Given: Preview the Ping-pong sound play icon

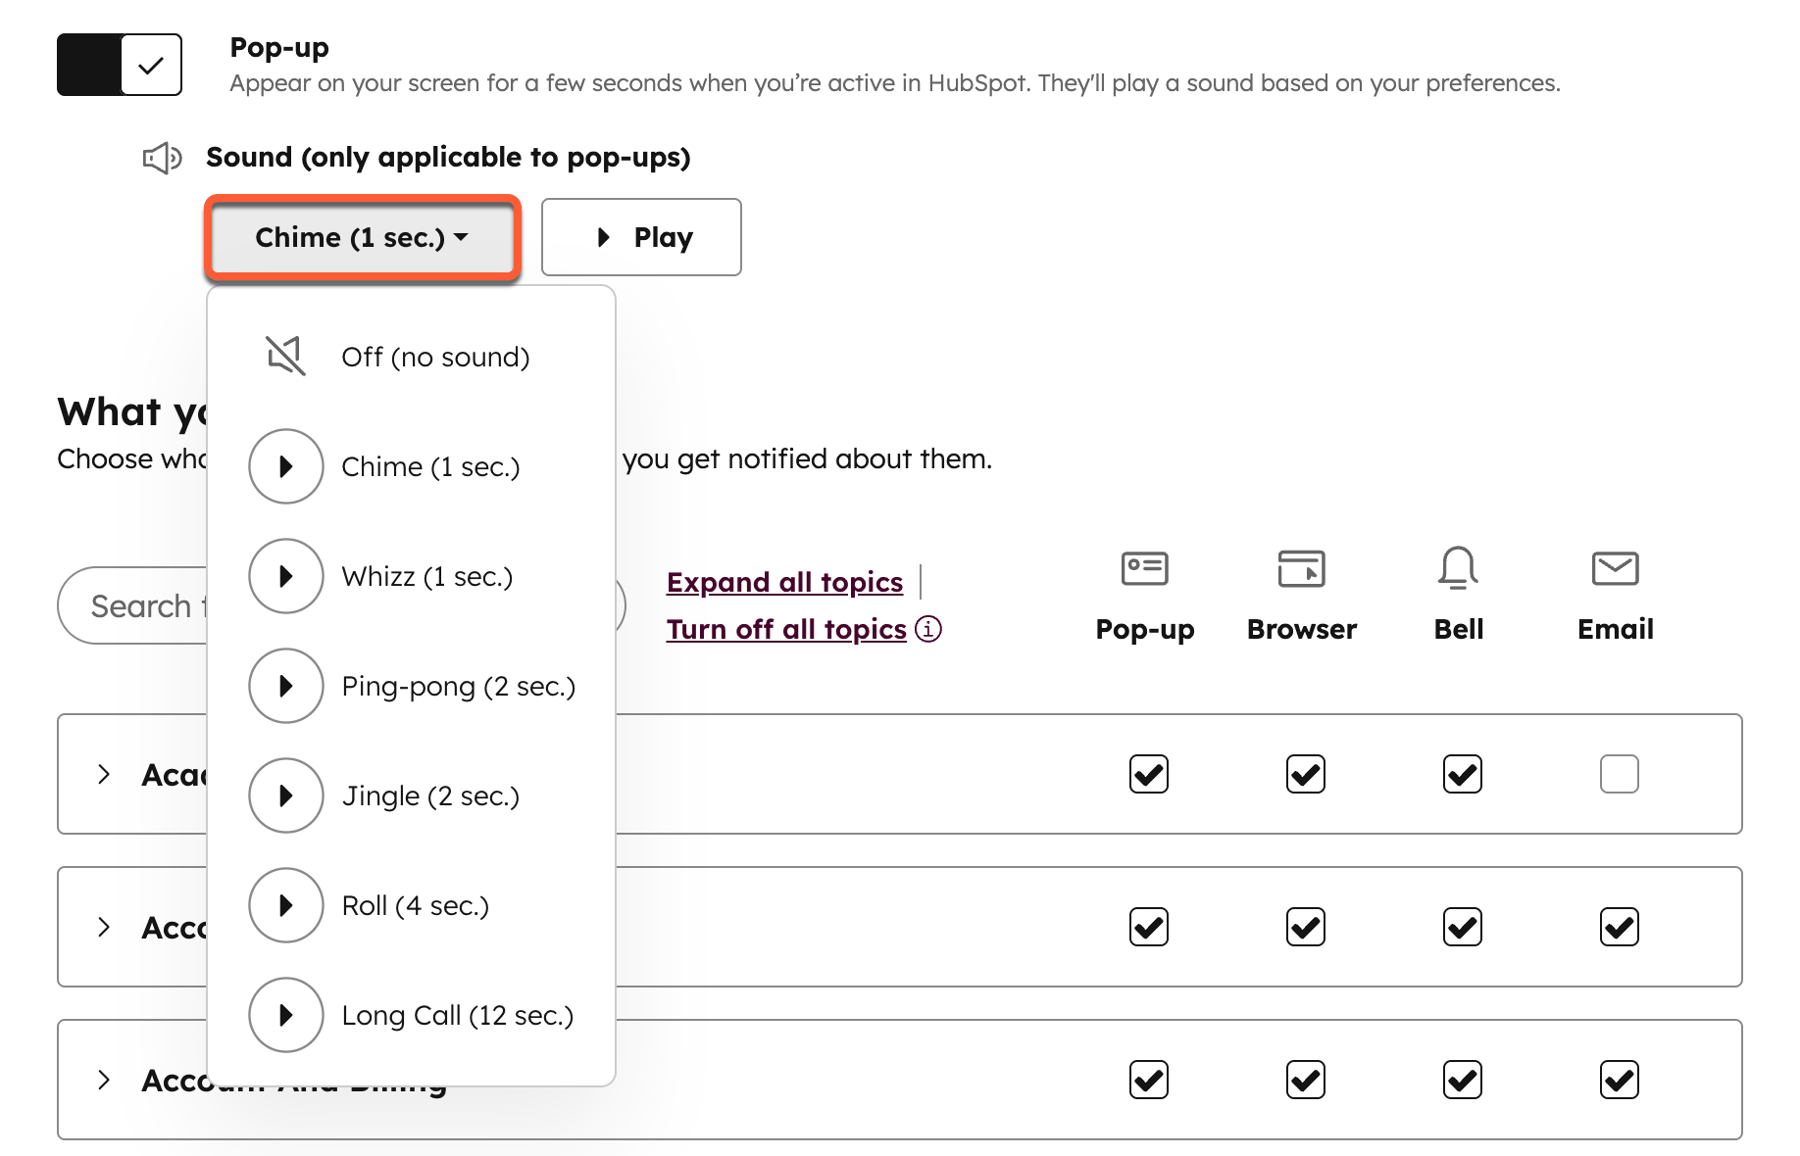Looking at the screenshot, I should pos(286,686).
